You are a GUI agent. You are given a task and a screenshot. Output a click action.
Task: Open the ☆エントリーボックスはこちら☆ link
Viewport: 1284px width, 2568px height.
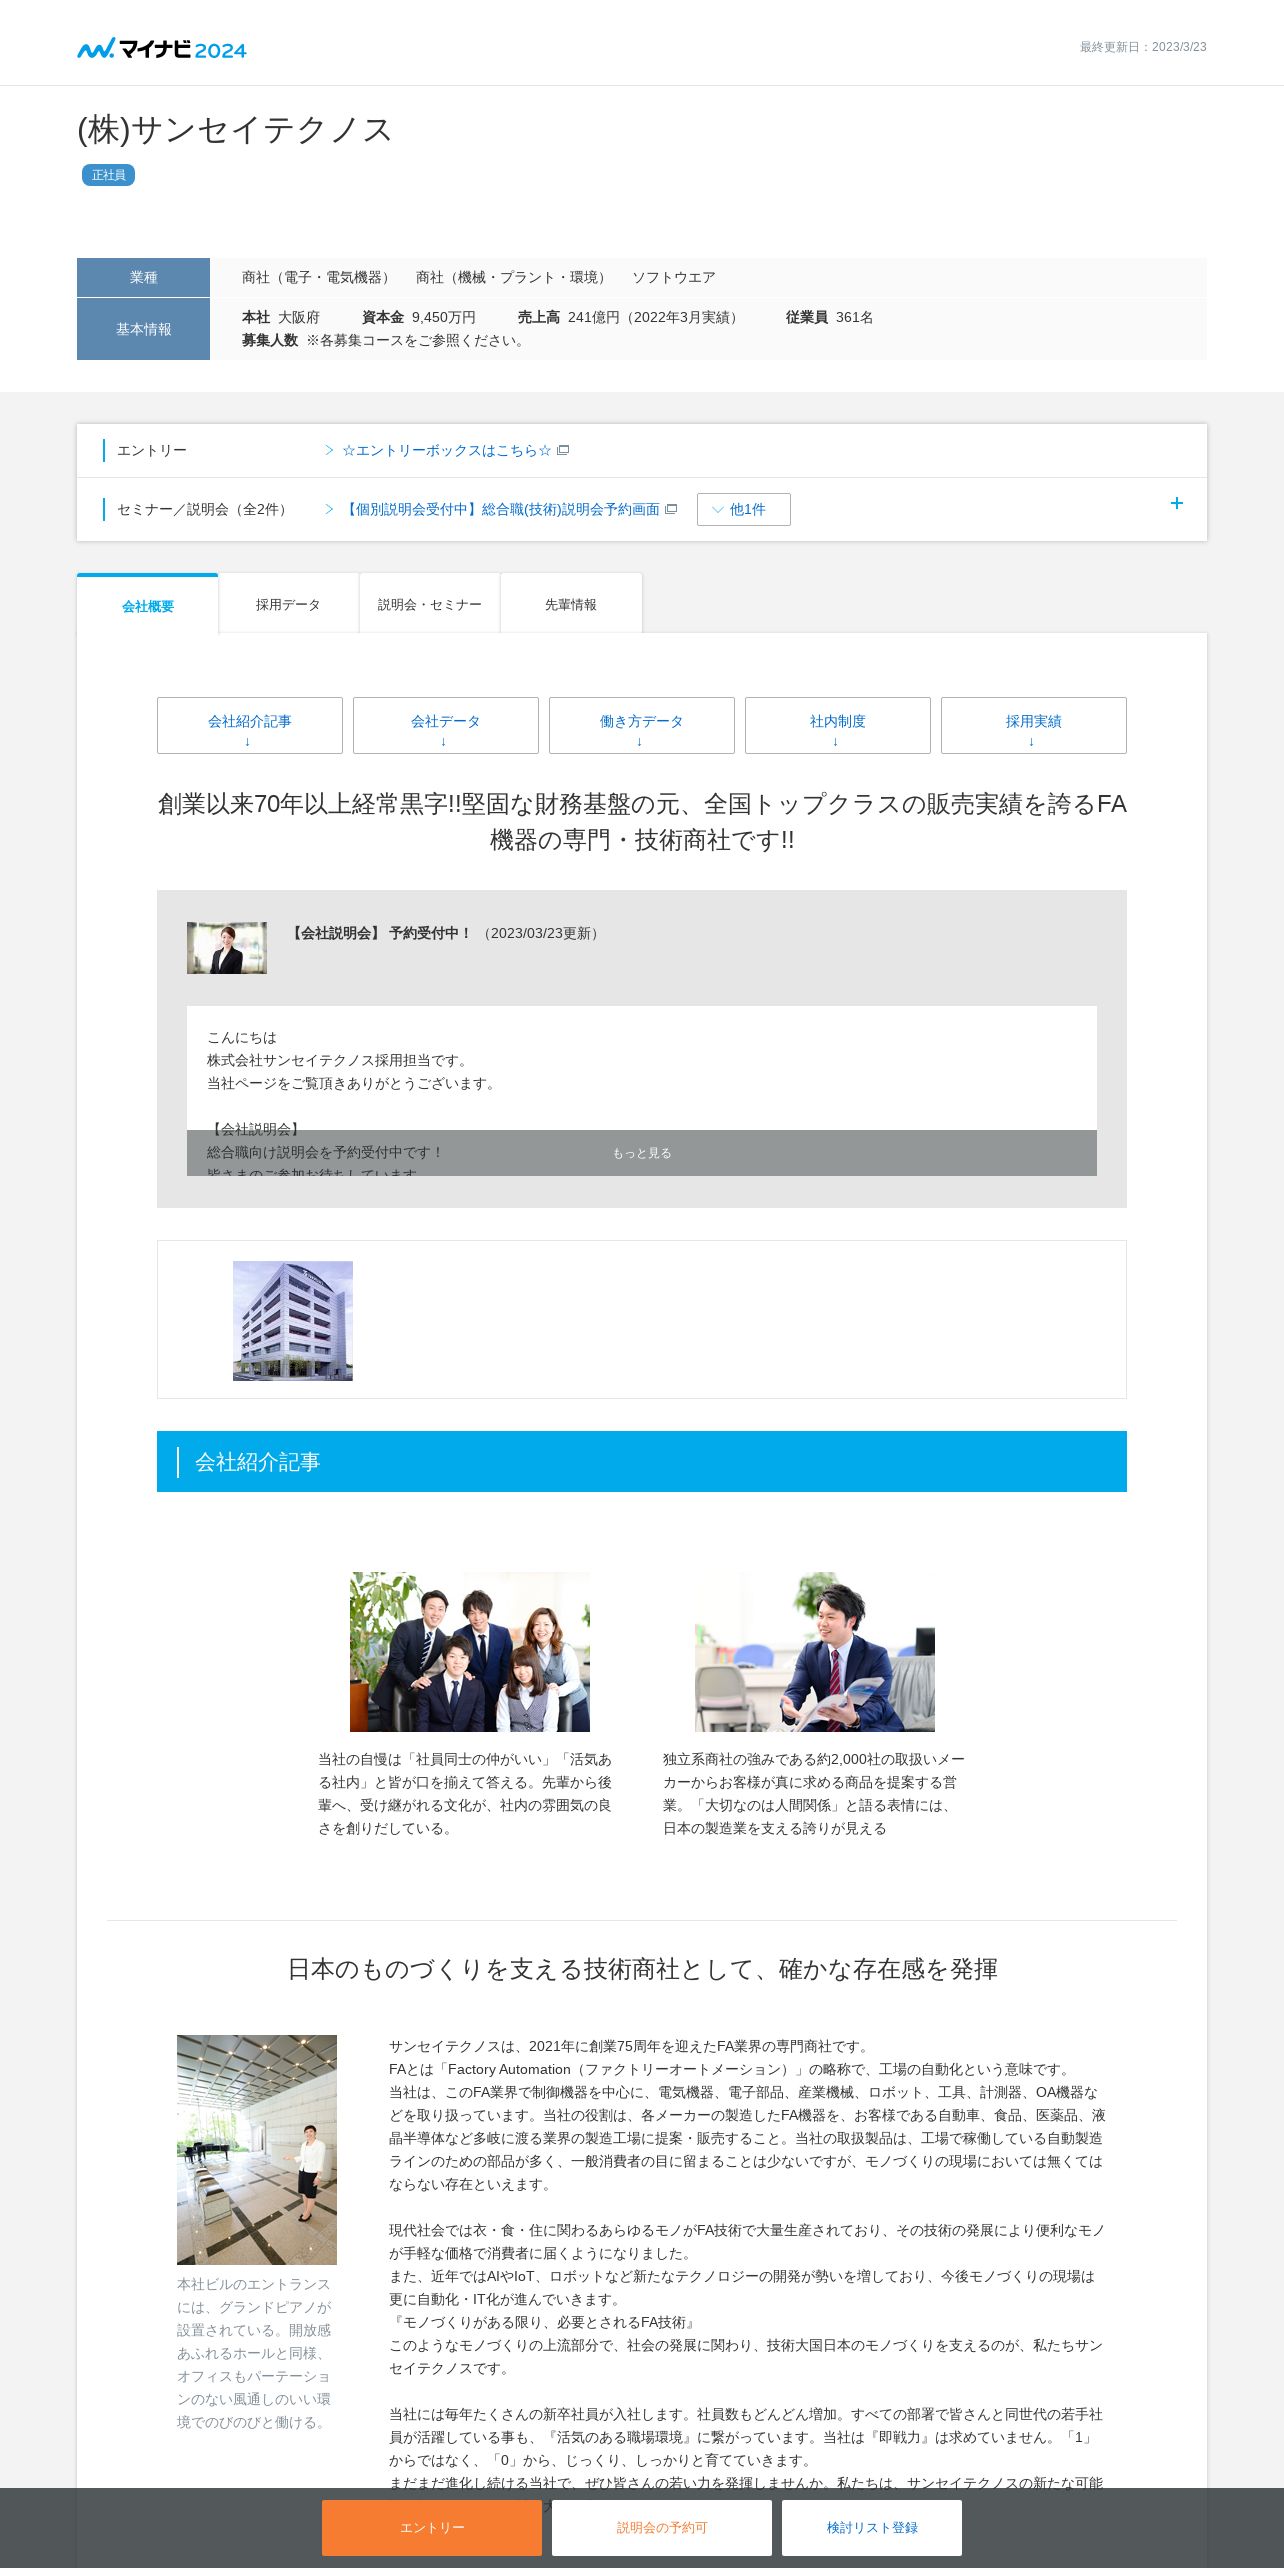coord(446,451)
